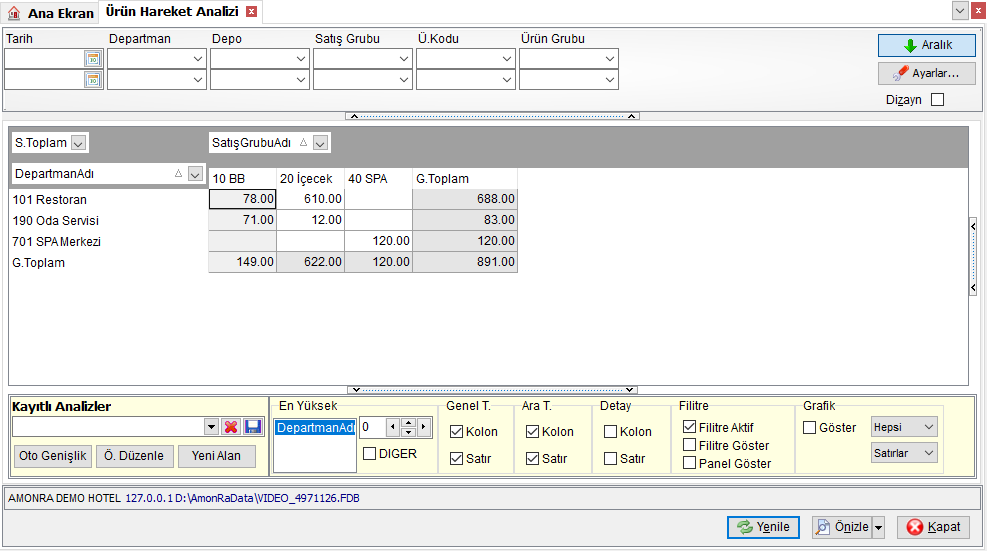
Task: Click the Oto Genişlik button
Action: 52,456
